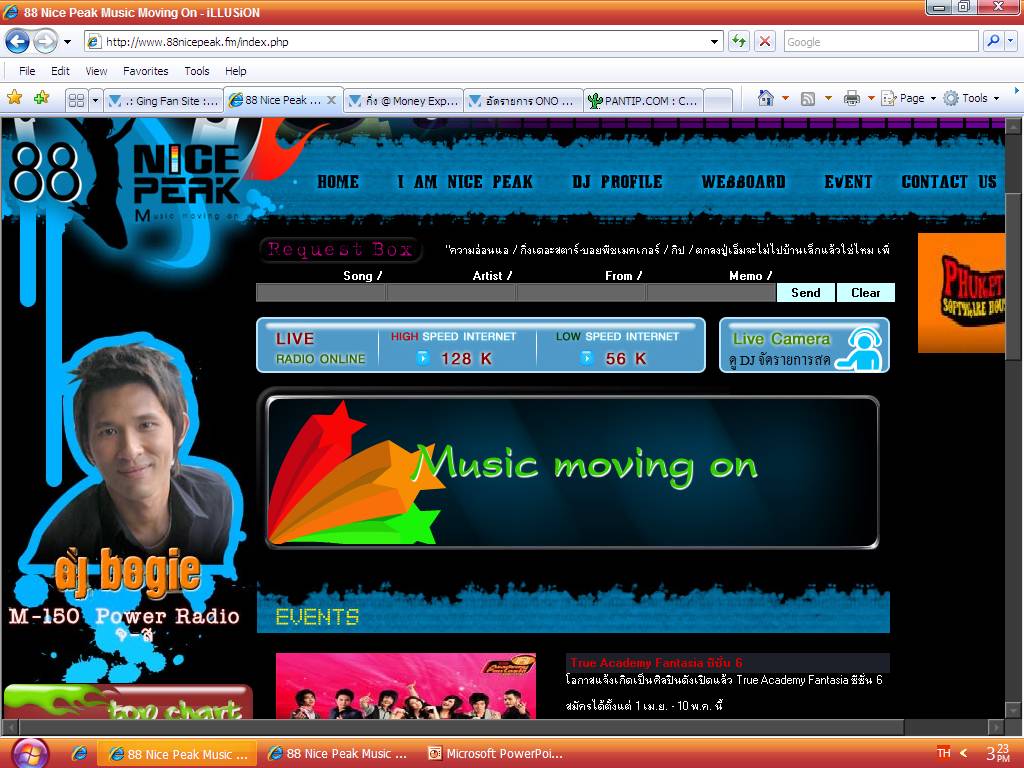Open the Tools menu in menu bar
The height and width of the screenshot is (768, 1024).
(x=197, y=71)
